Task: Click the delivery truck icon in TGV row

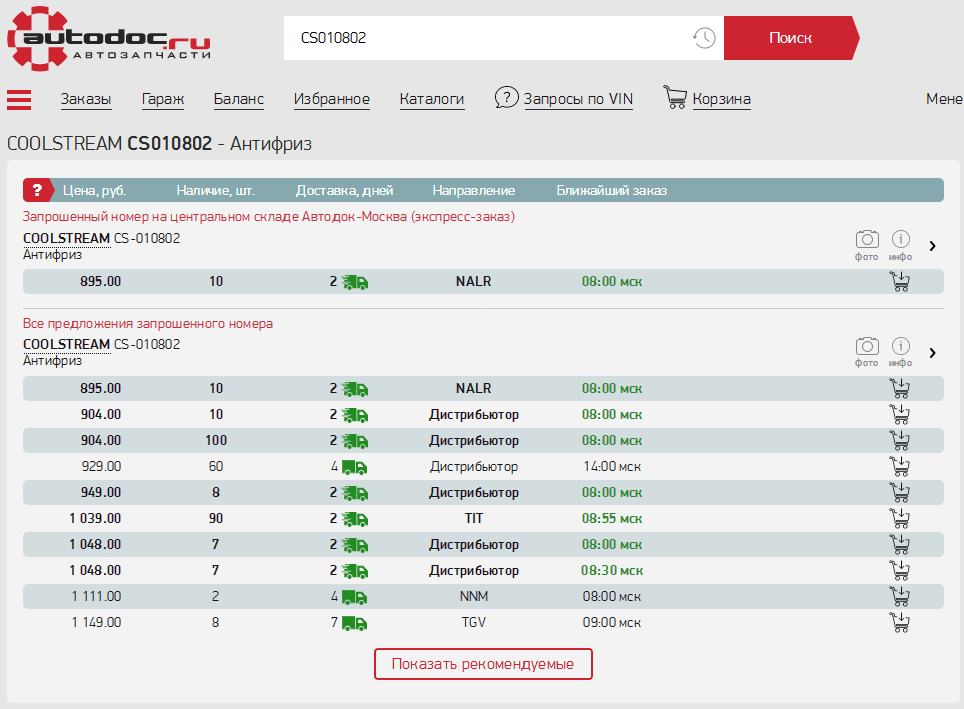Action: point(354,623)
